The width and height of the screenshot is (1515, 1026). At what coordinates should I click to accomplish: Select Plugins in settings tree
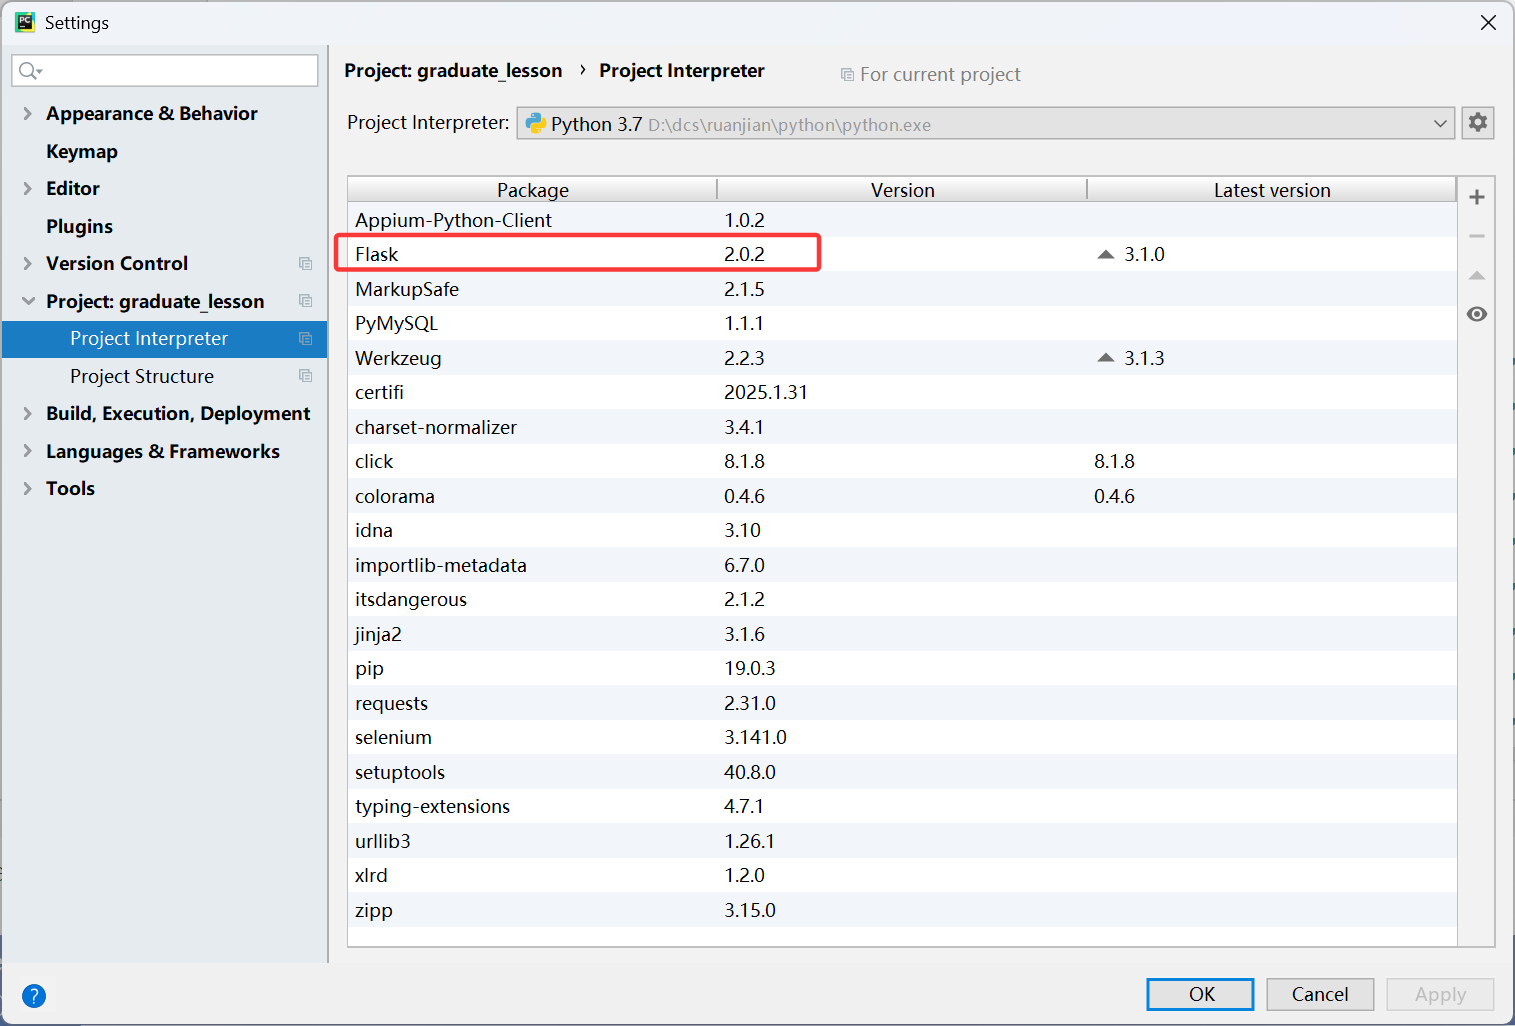79,226
